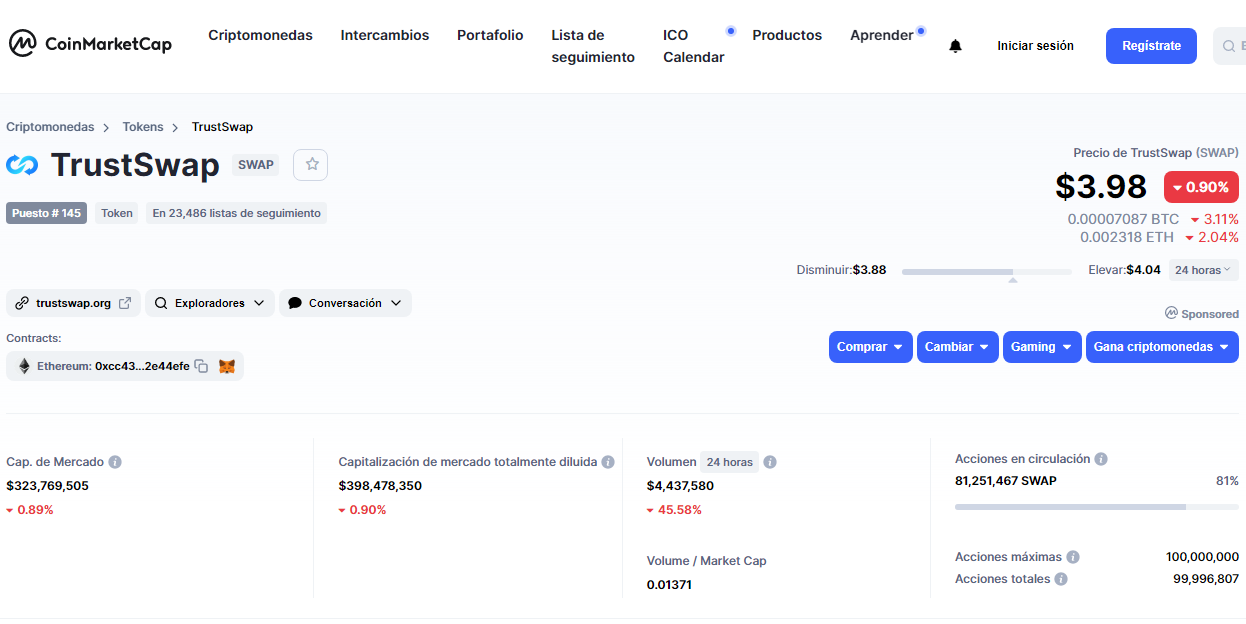Image resolution: width=1246 pixels, height=624 pixels.
Task: Go to Portafolio
Action: coord(490,35)
